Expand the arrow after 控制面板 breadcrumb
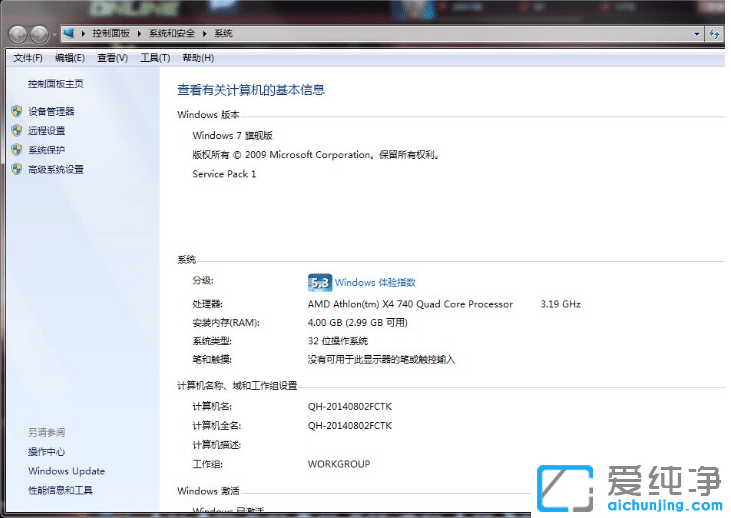The image size is (731, 518). coord(139,34)
